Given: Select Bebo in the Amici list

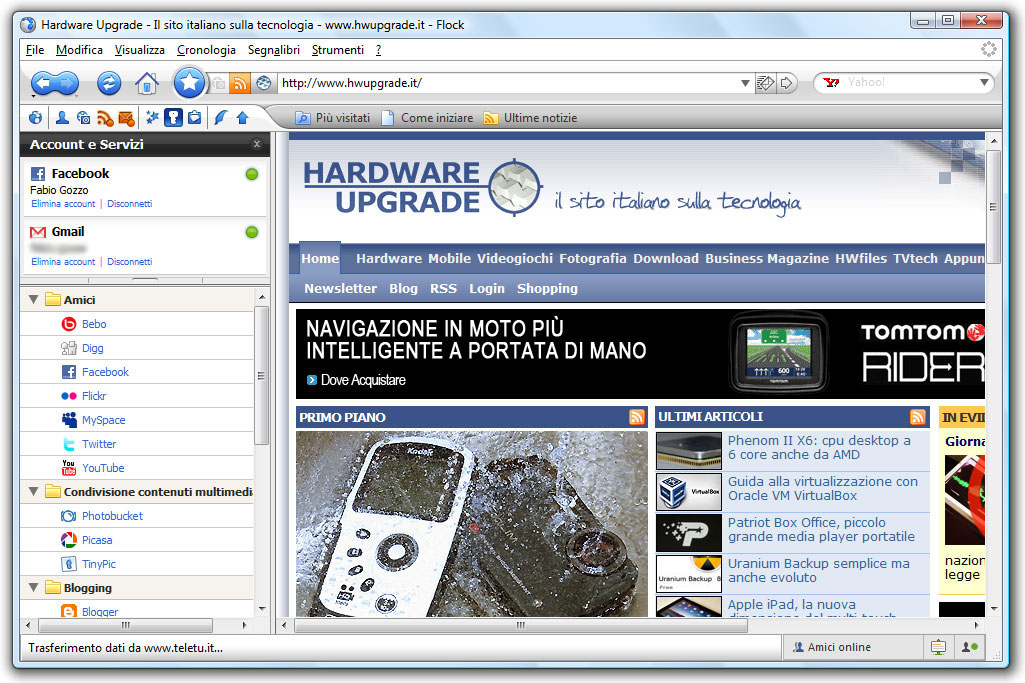Looking at the screenshot, I should click(94, 324).
